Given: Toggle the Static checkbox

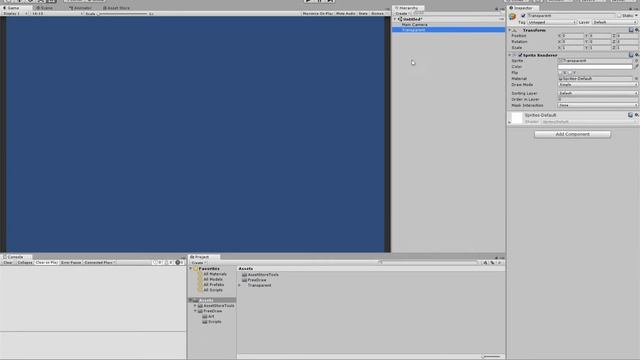Looking at the screenshot, I should click(619, 16).
